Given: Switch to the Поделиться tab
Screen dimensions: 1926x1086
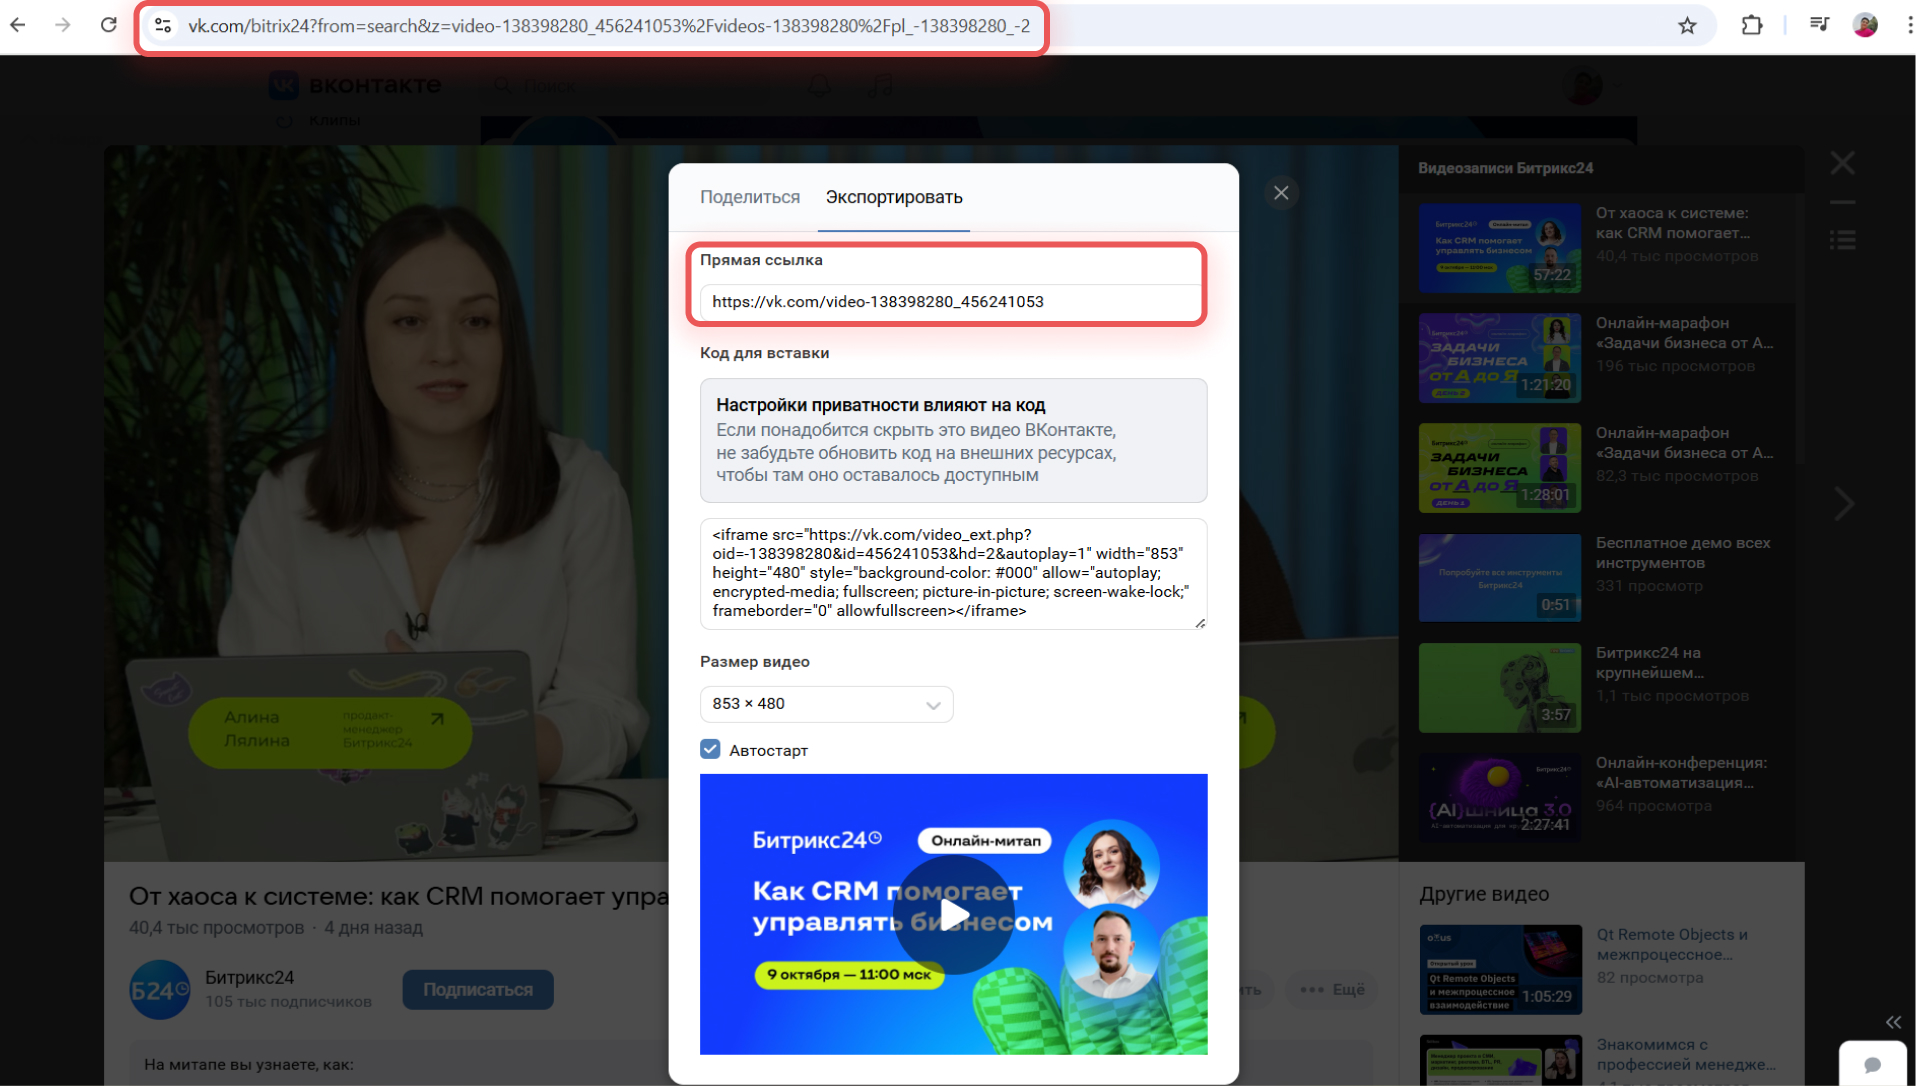Looking at the screenshot, I should 749,197.
